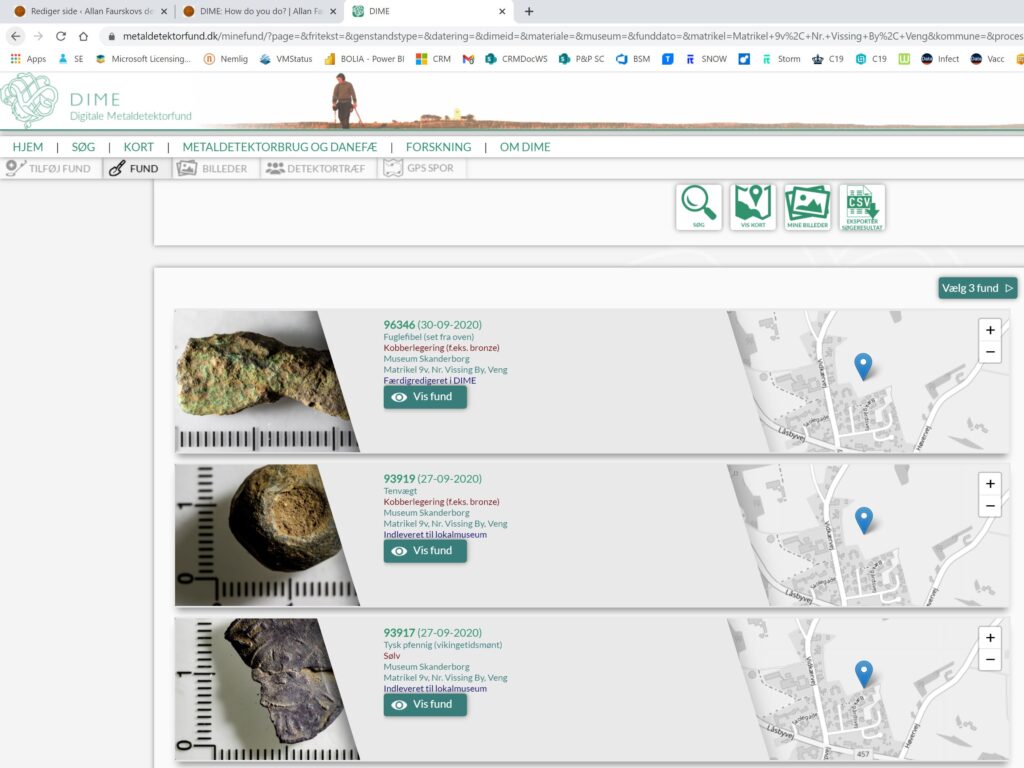This screenshot has height=768, width=1024.
Task: Open the Nemlig bookmark
Action: [x=226, y=59]
